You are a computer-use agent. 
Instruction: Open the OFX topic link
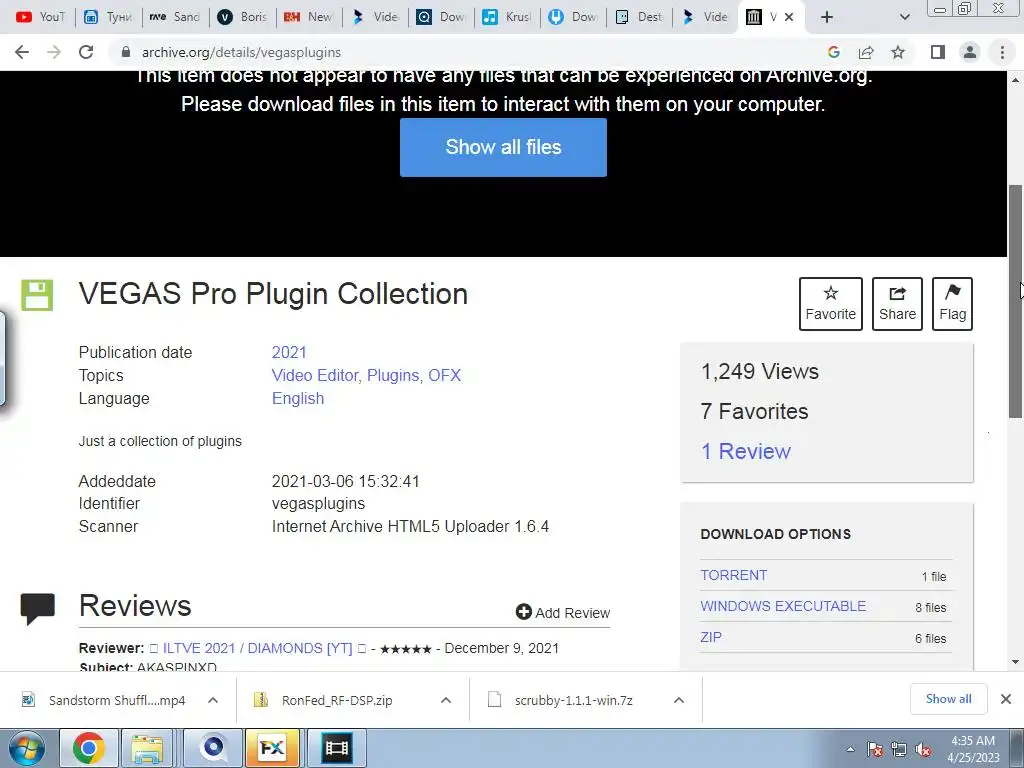point(445,376)
